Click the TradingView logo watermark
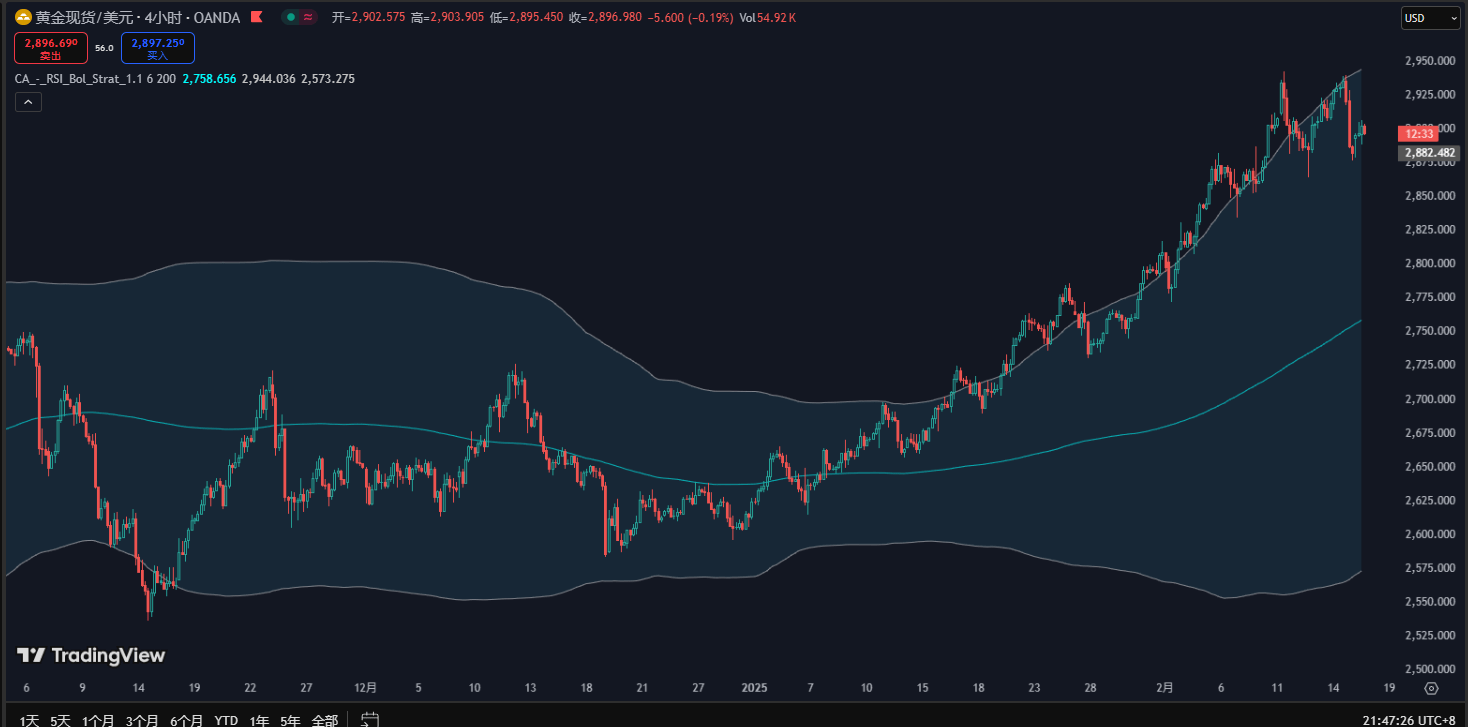 coord(91,655)
